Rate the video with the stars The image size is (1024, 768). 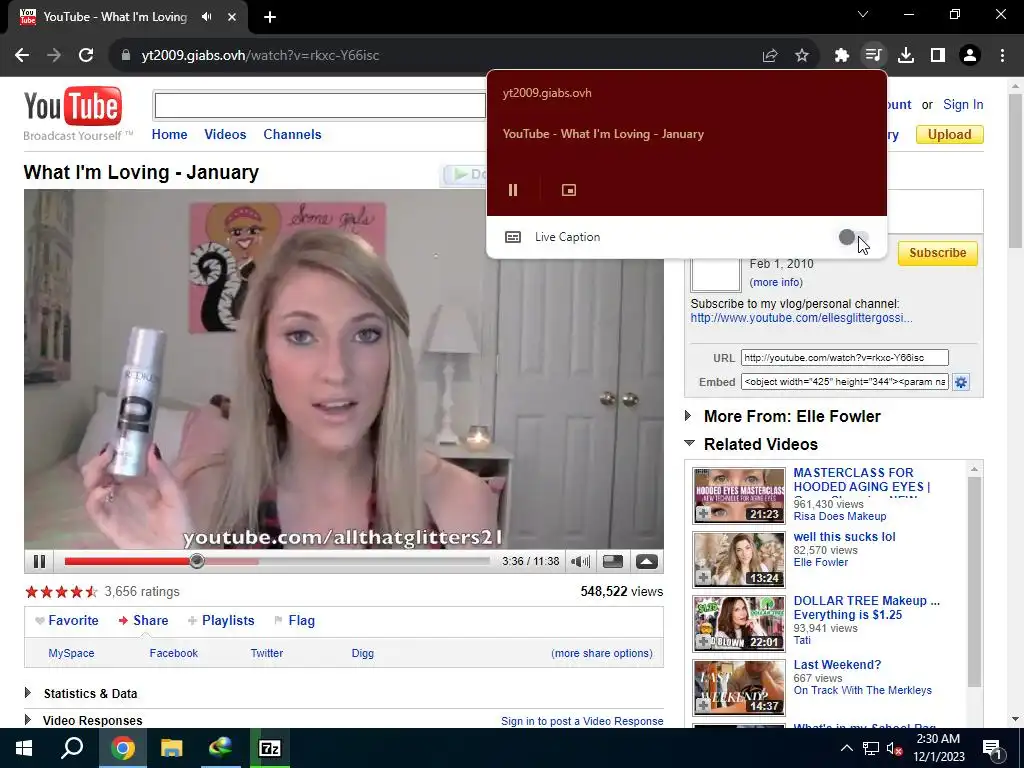pos(61,592)
